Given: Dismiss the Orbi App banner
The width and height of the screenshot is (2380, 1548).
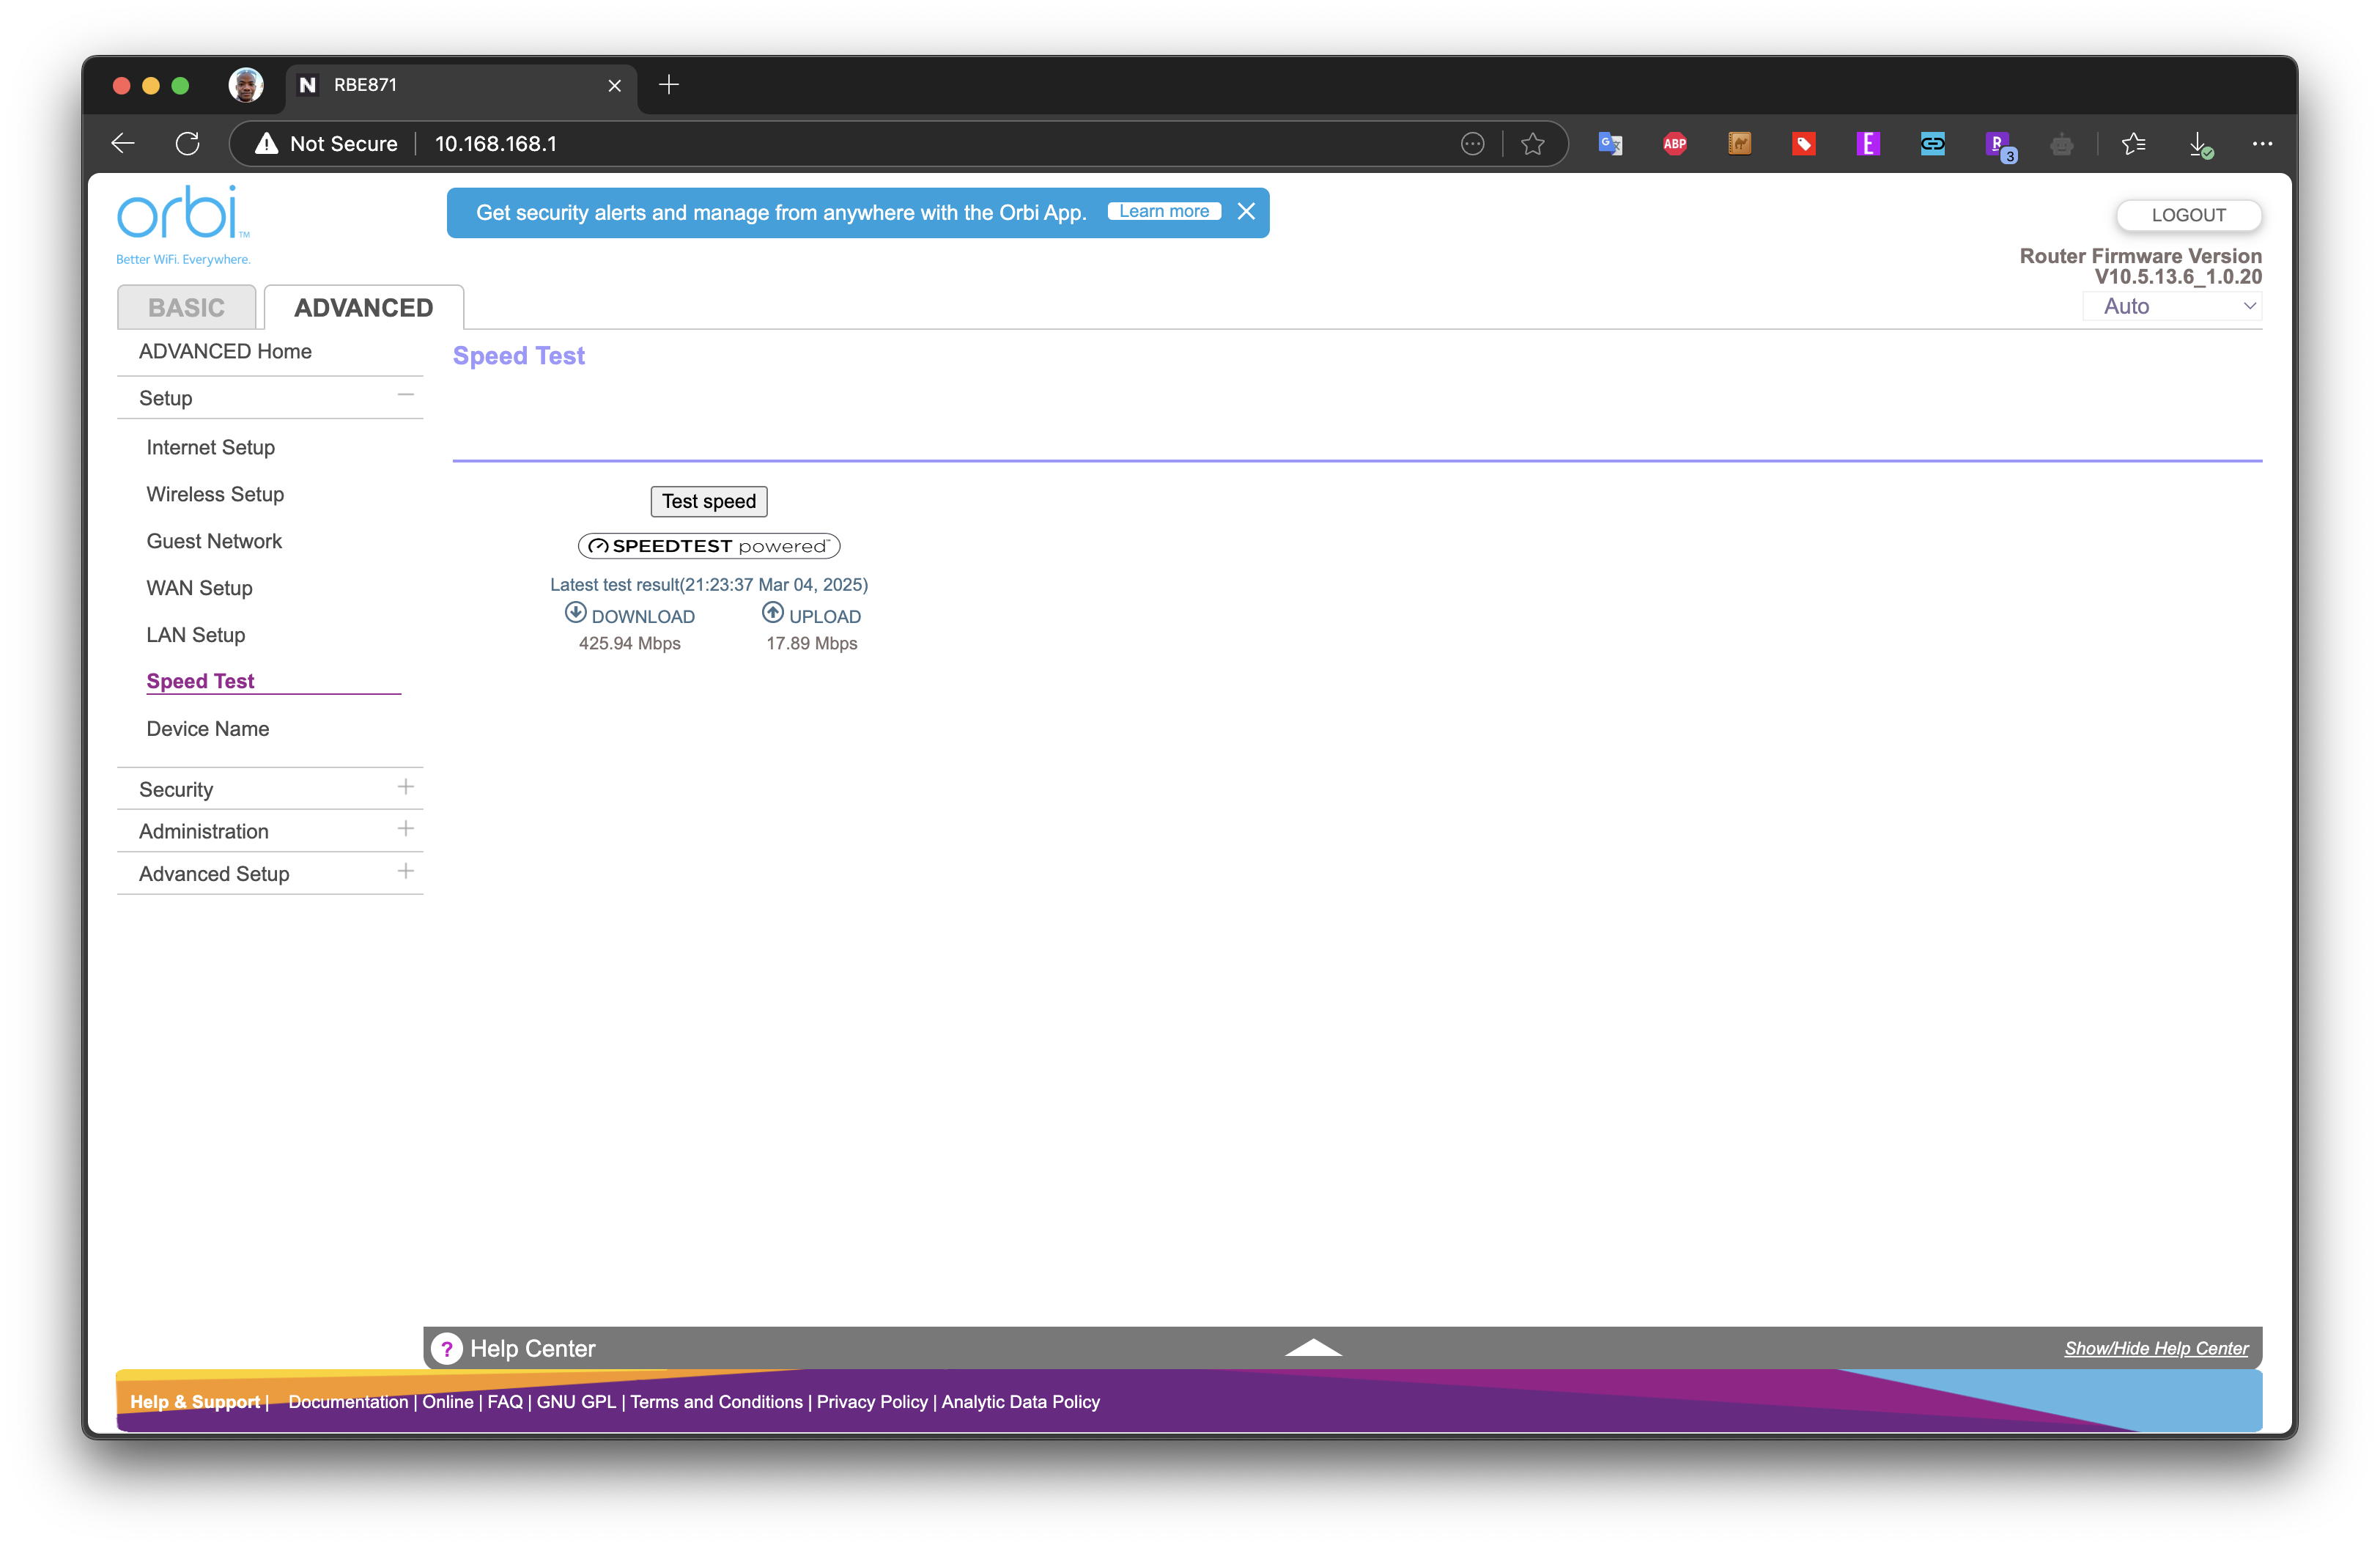Looking at the screenshot, I should pyautogui.click(x=1245, y=212).
